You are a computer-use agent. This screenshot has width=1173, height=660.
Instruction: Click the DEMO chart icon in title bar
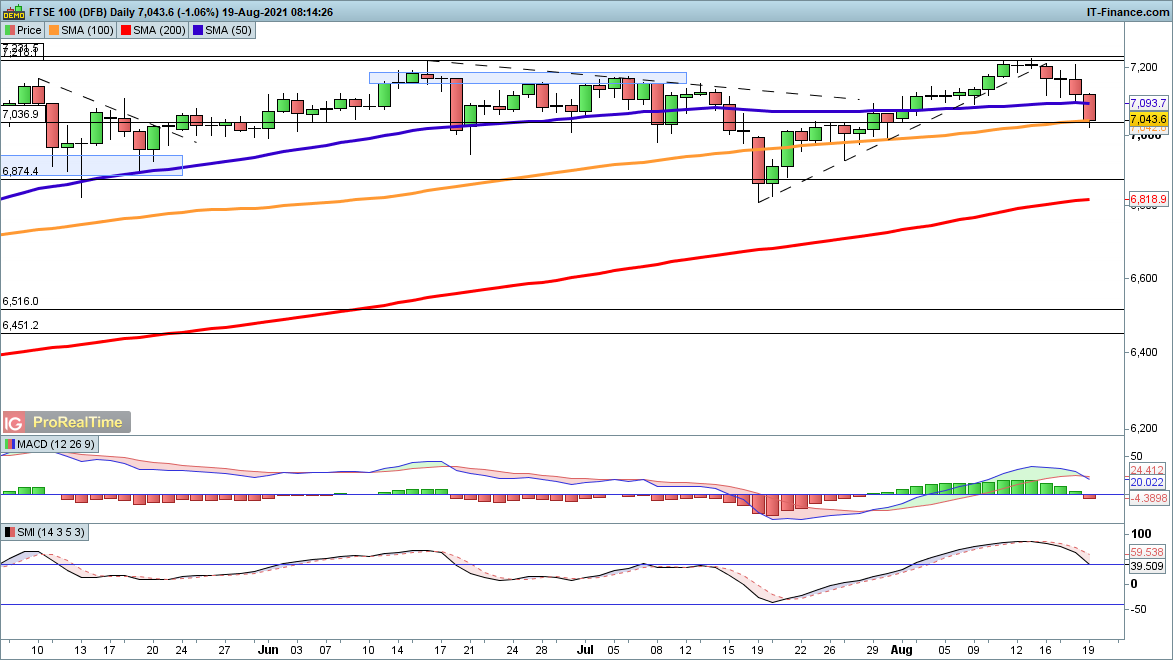coord(11,11)
